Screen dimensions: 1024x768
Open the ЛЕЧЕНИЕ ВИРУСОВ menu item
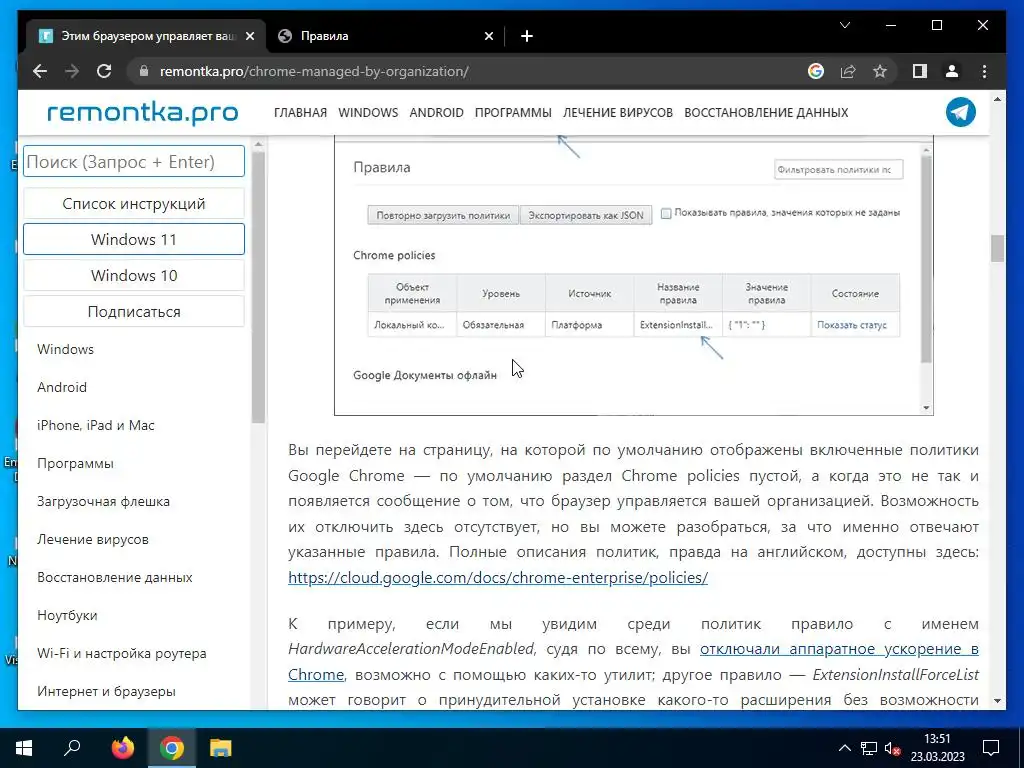[618, 112]
